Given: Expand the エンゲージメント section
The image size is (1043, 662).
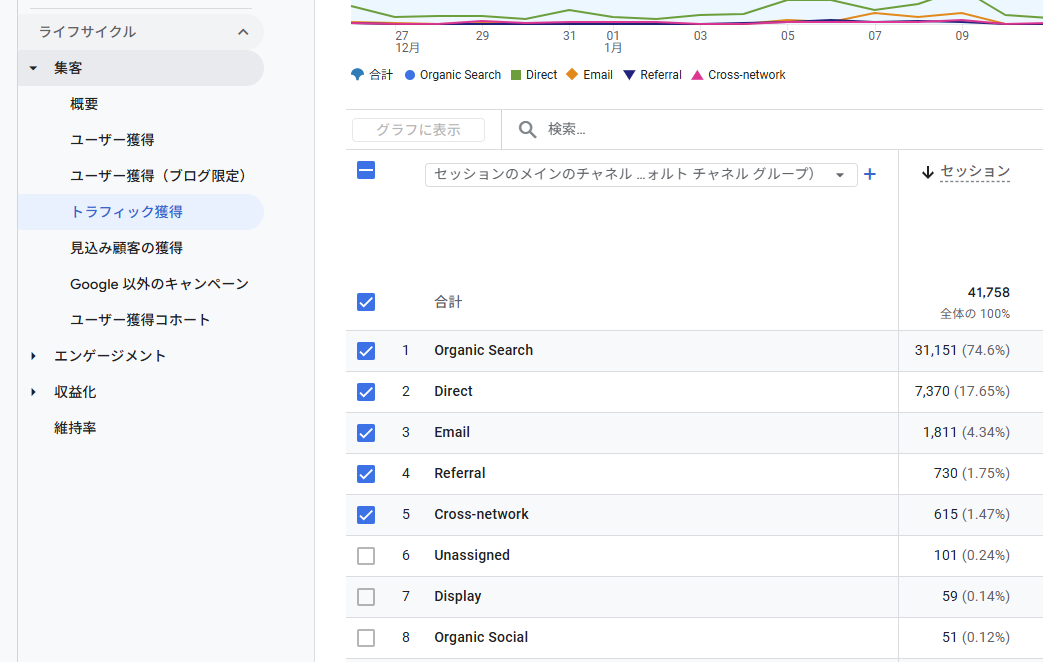Looking at the screenshot, I should click(x=34, y=355).
